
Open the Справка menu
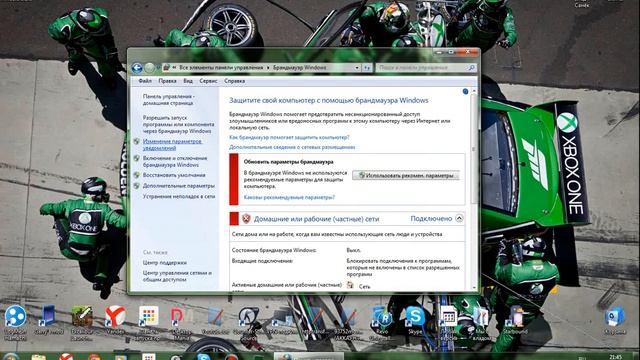point(234,81)
